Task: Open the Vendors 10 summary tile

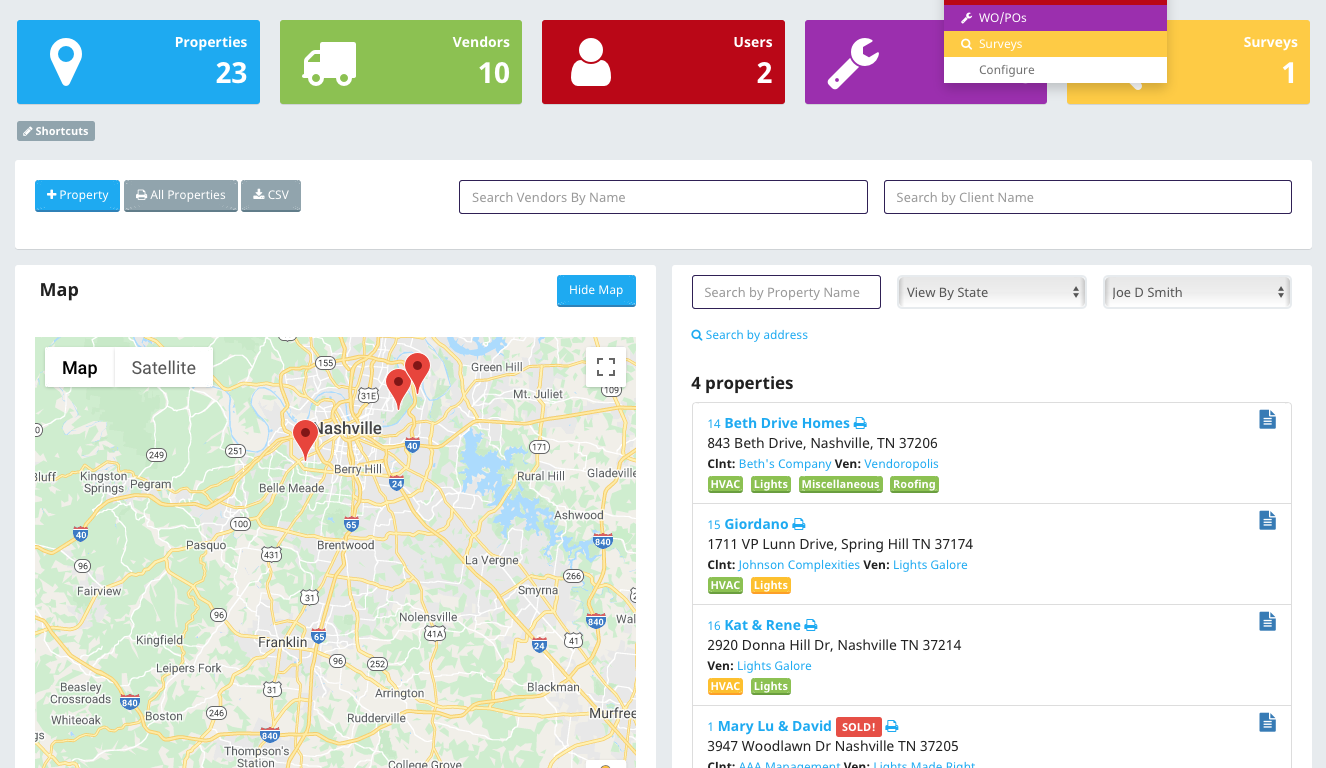Action: (401, 62)
